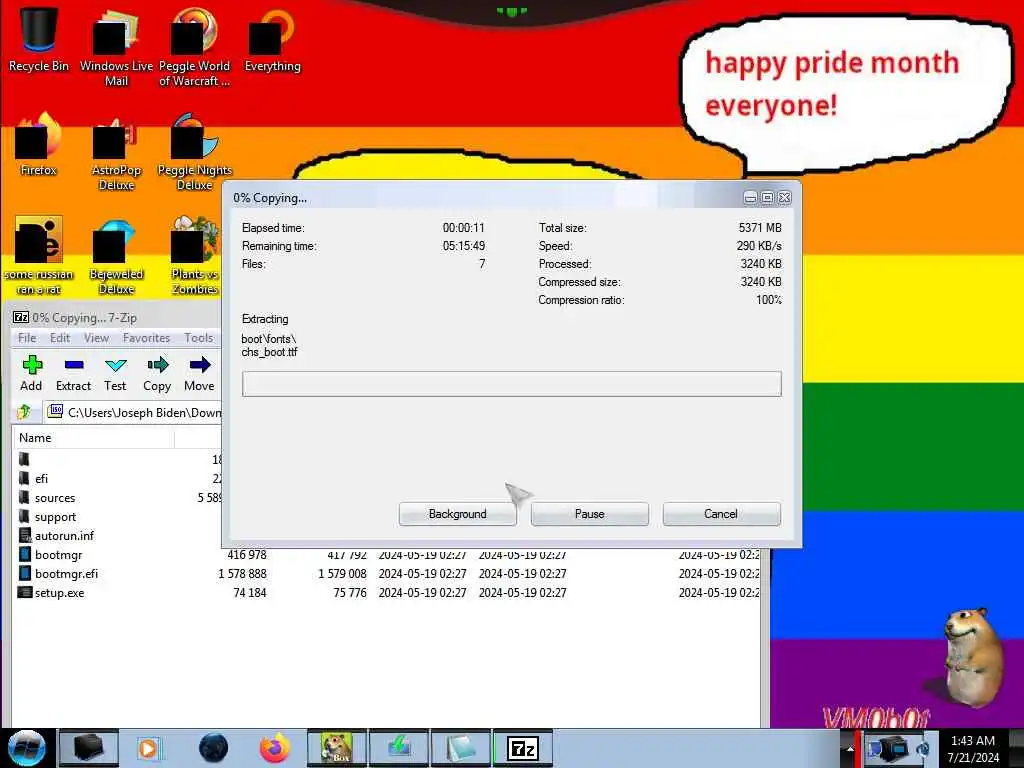Image resolution: width=1024 pixels, height=768 pixels.
Task: Select the bootmgr.efi file row
Action: pyautogui.click(x=387, y=573)
